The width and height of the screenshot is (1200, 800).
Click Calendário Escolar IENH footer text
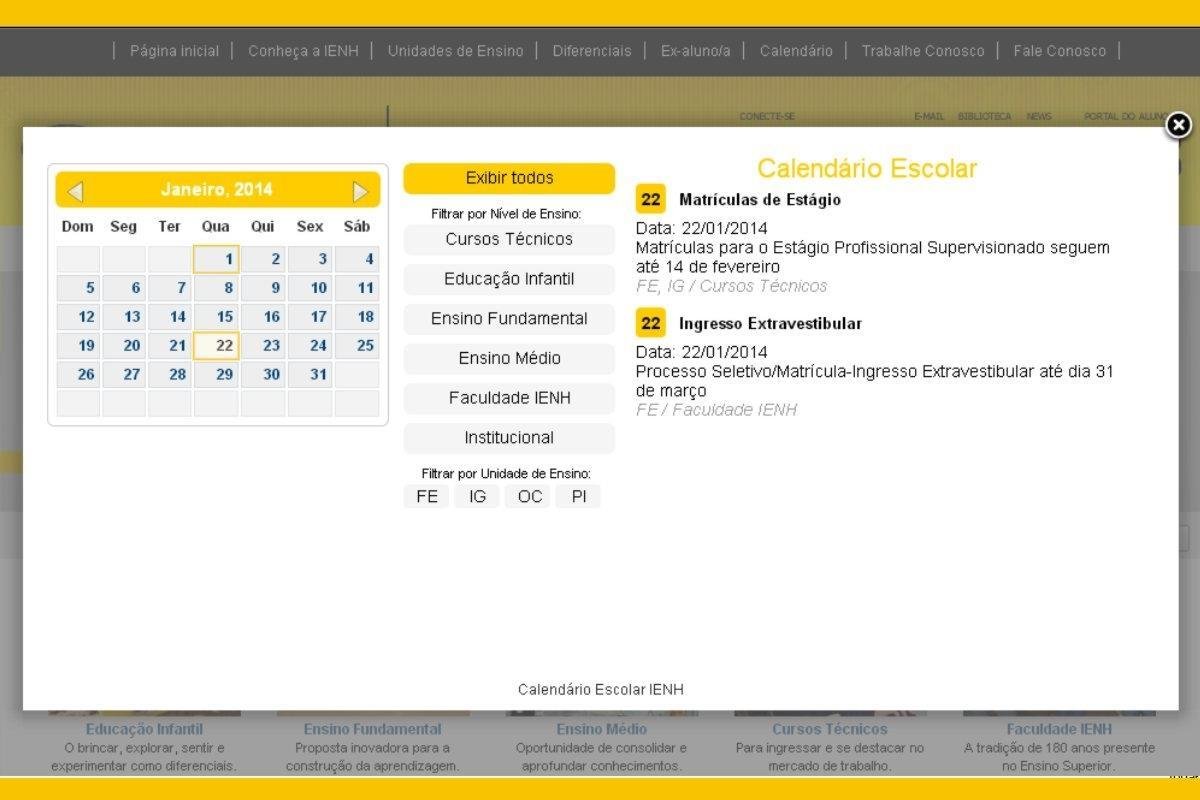point(601,690)
